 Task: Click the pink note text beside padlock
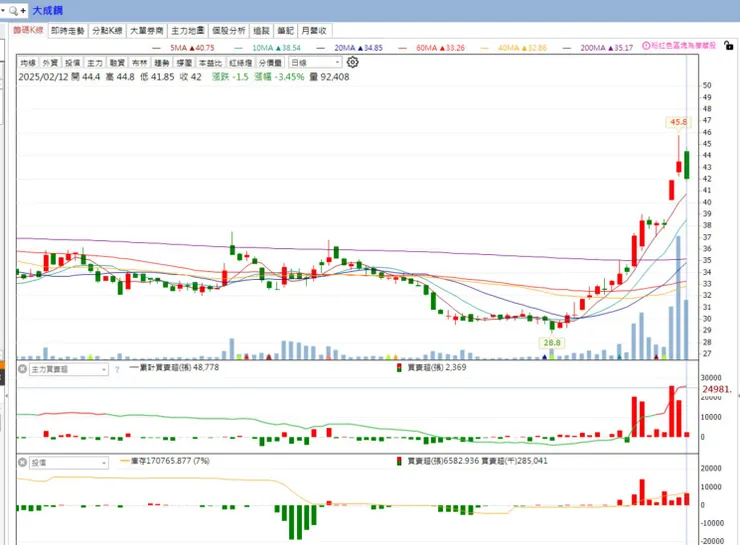(x=683, y=46)
